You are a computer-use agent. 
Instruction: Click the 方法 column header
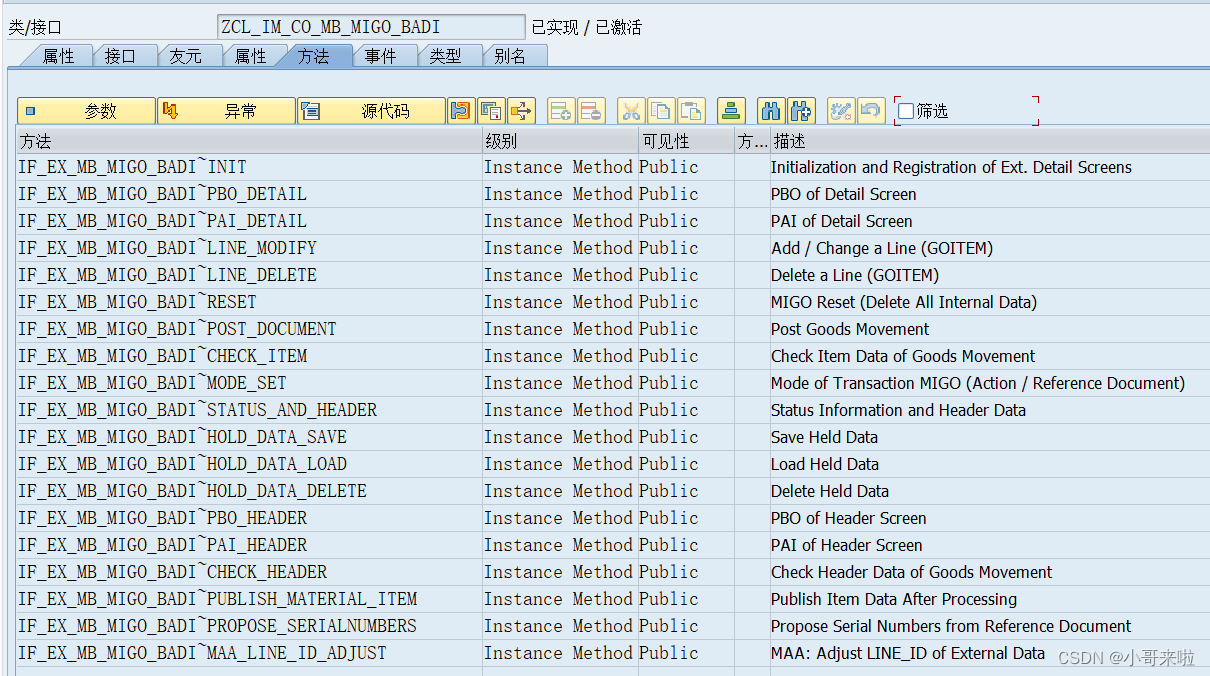click(x=249, y=141)
